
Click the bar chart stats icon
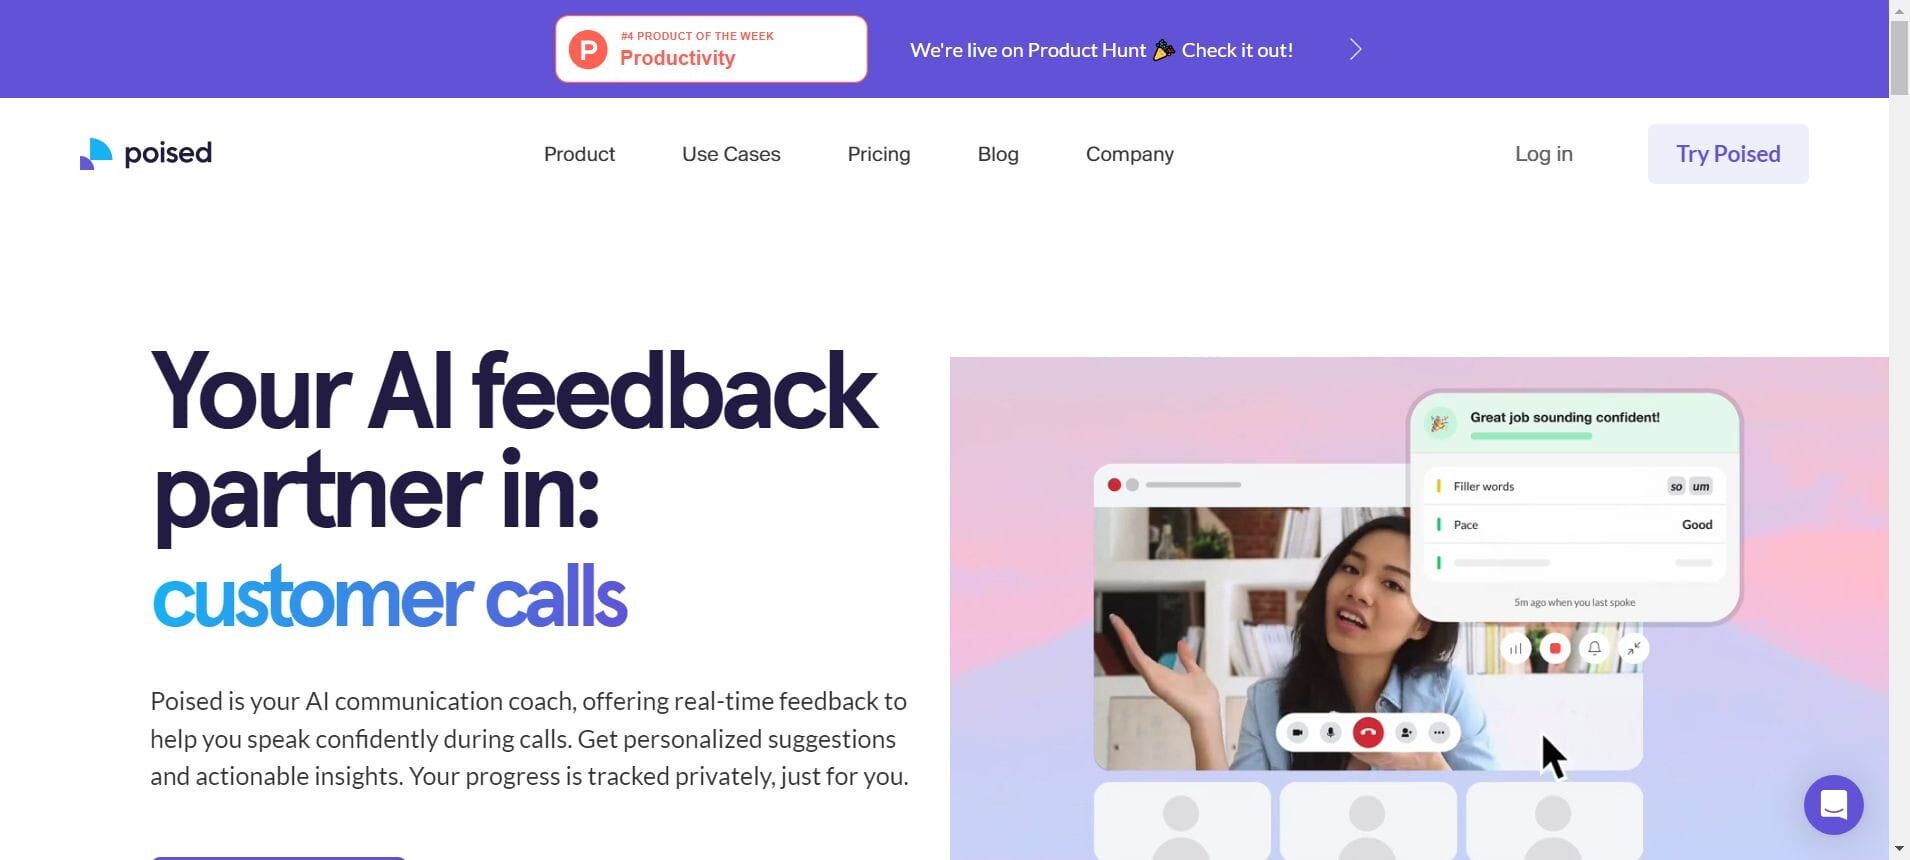(1516, 648)
